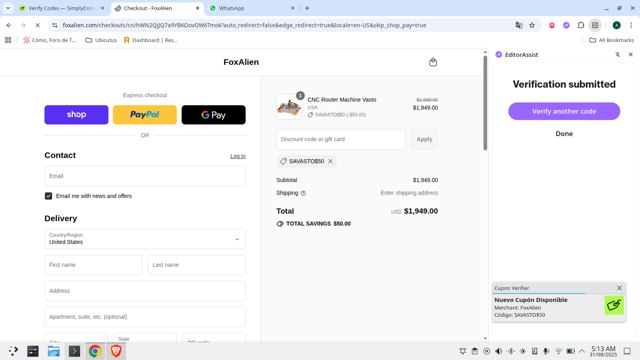Open clock showing 5:13 AM
Screen dimensions: 640x360
coord(603,351)
